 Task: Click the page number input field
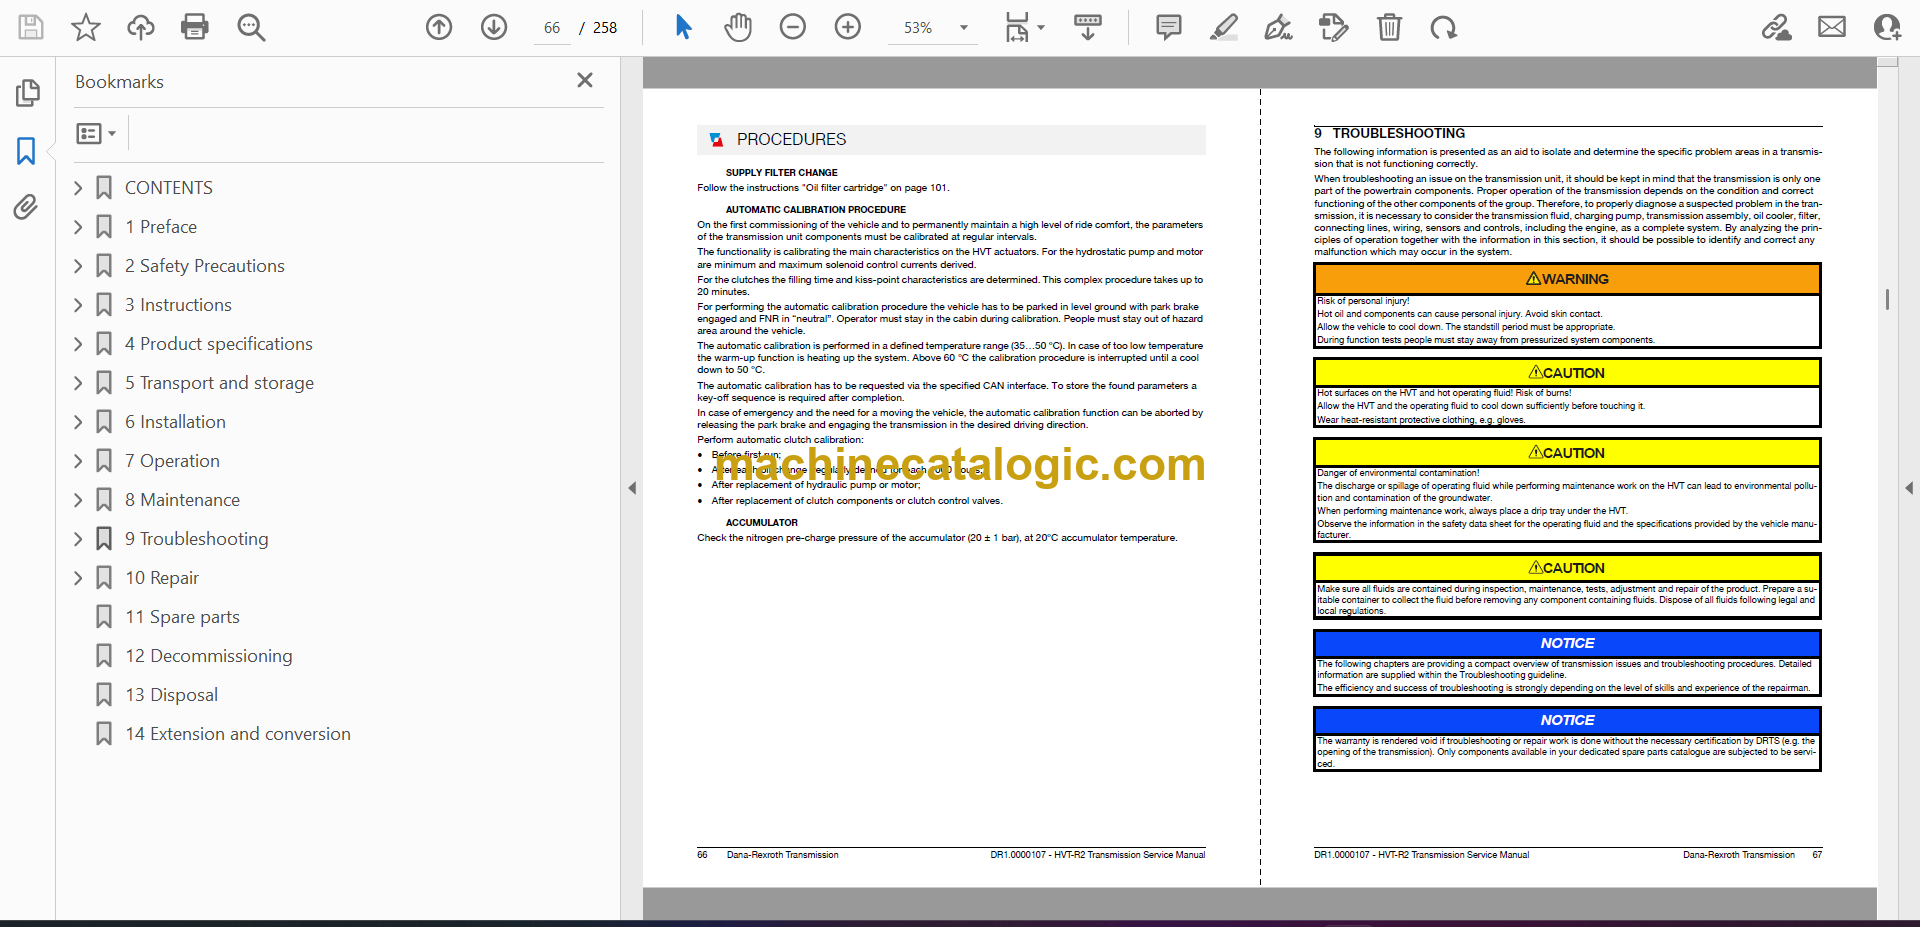pos(552,28)
